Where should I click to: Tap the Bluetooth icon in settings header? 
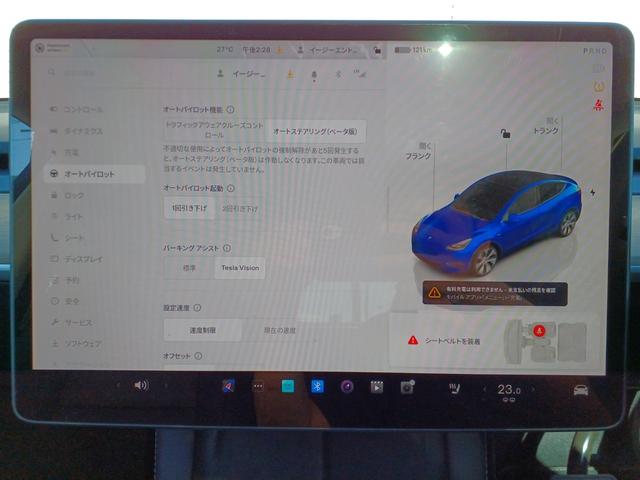338,74
